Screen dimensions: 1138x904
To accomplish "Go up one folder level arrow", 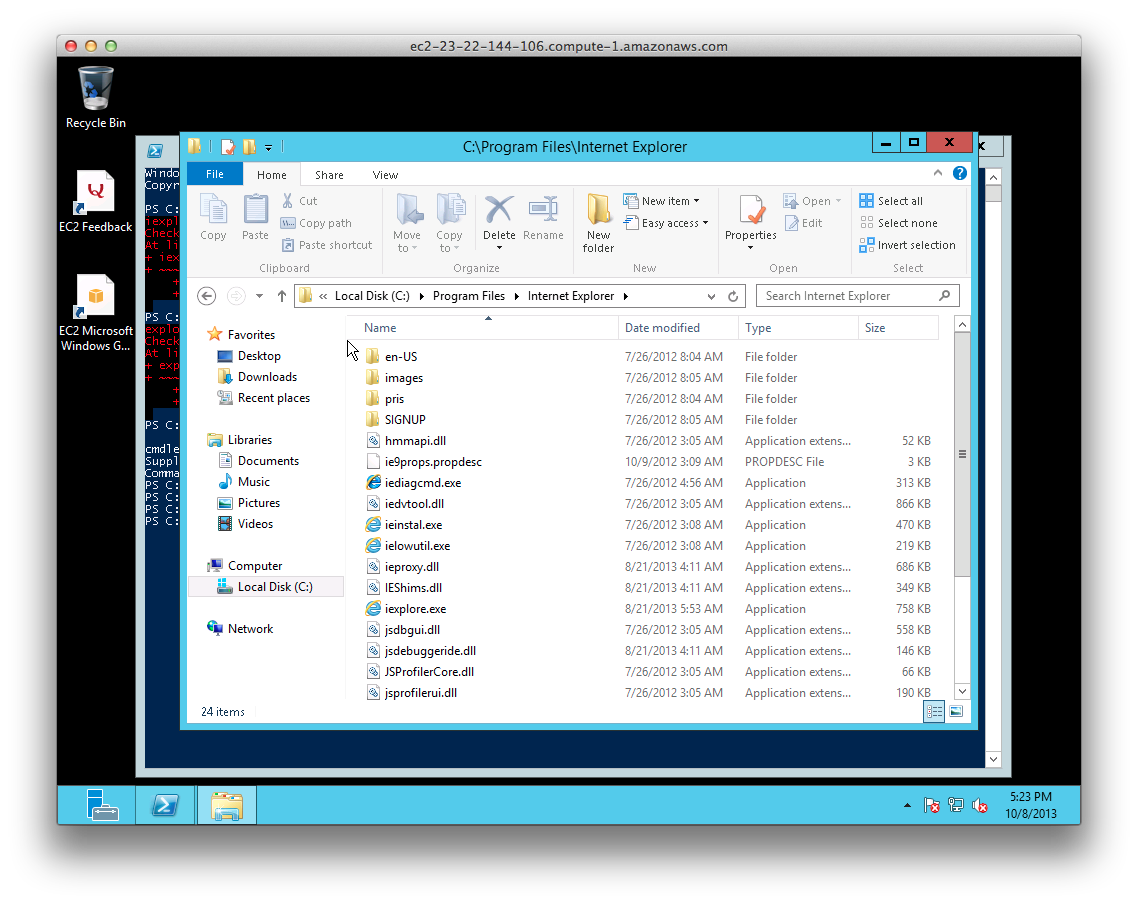I will click(x=282, y=296).
